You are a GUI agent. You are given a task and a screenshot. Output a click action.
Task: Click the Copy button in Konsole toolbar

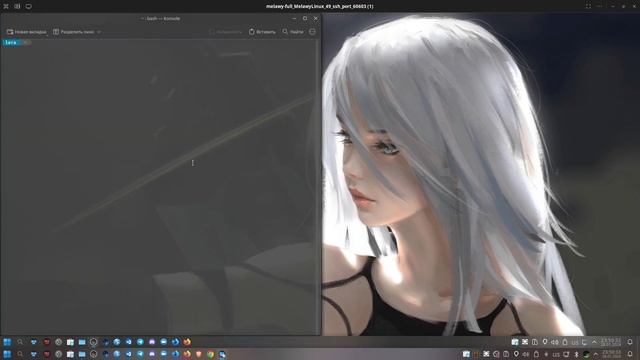(x=225, y=32)
